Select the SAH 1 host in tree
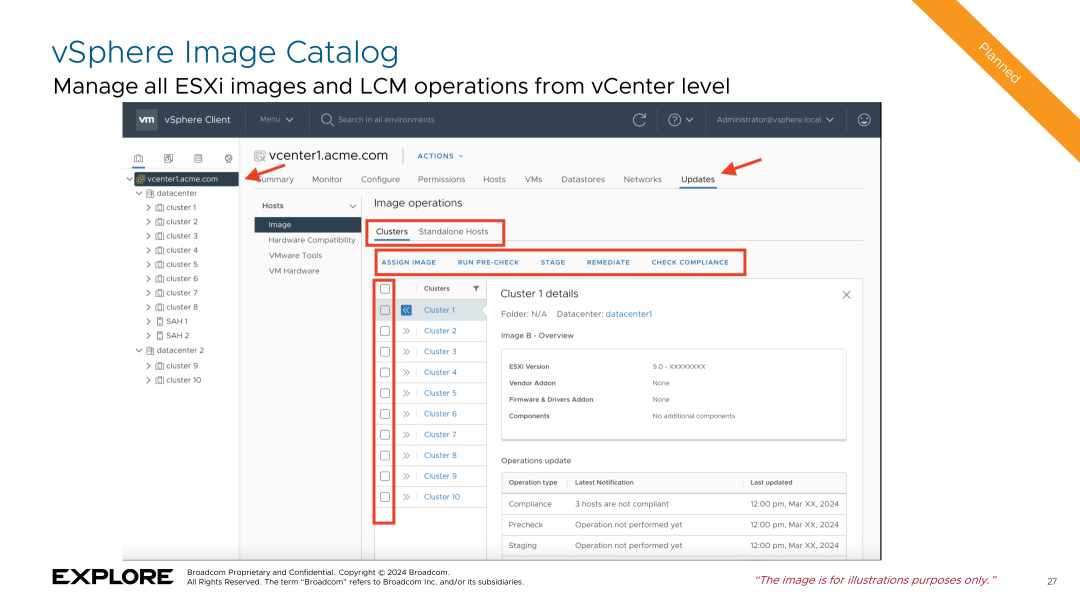Screen dimensions: 1080x608 coord(176,321)
